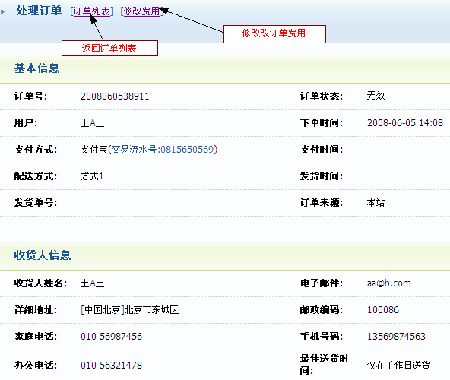Click the small arrow icon beside 处理订单
This screenshot has height=380, width=450.
point(3,12)
